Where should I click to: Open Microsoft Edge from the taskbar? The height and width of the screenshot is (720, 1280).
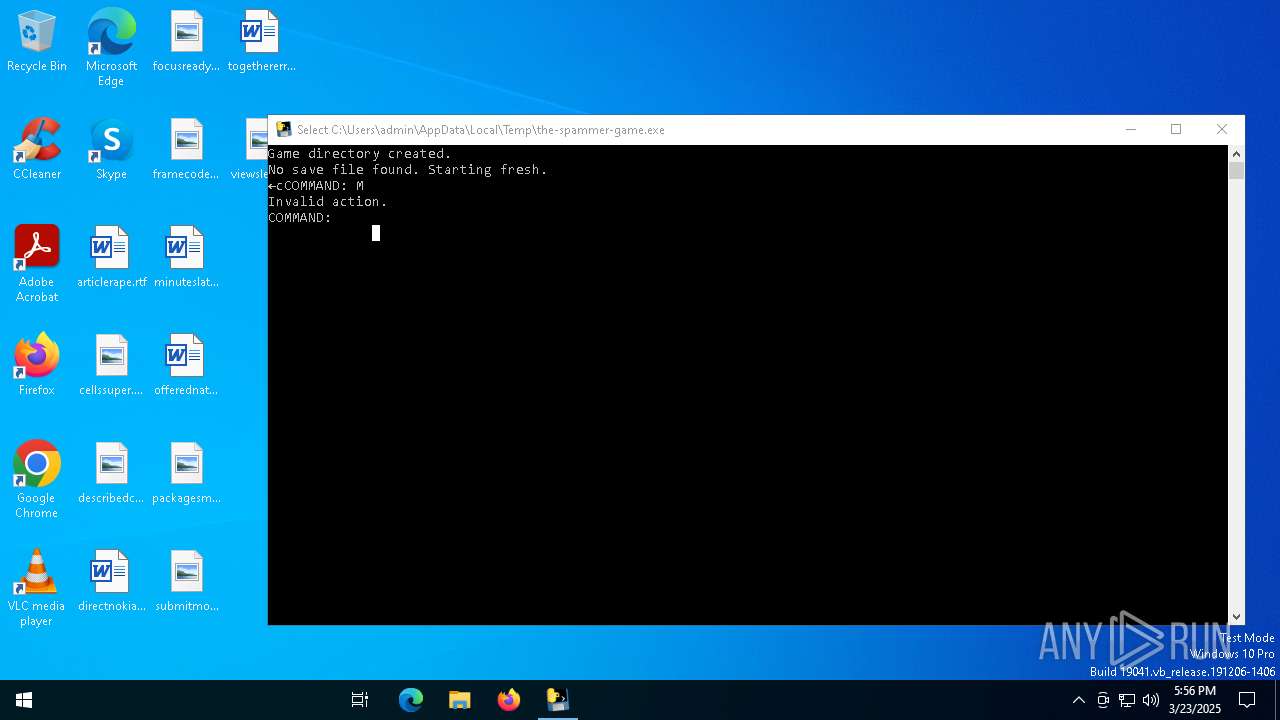point(411,700)
